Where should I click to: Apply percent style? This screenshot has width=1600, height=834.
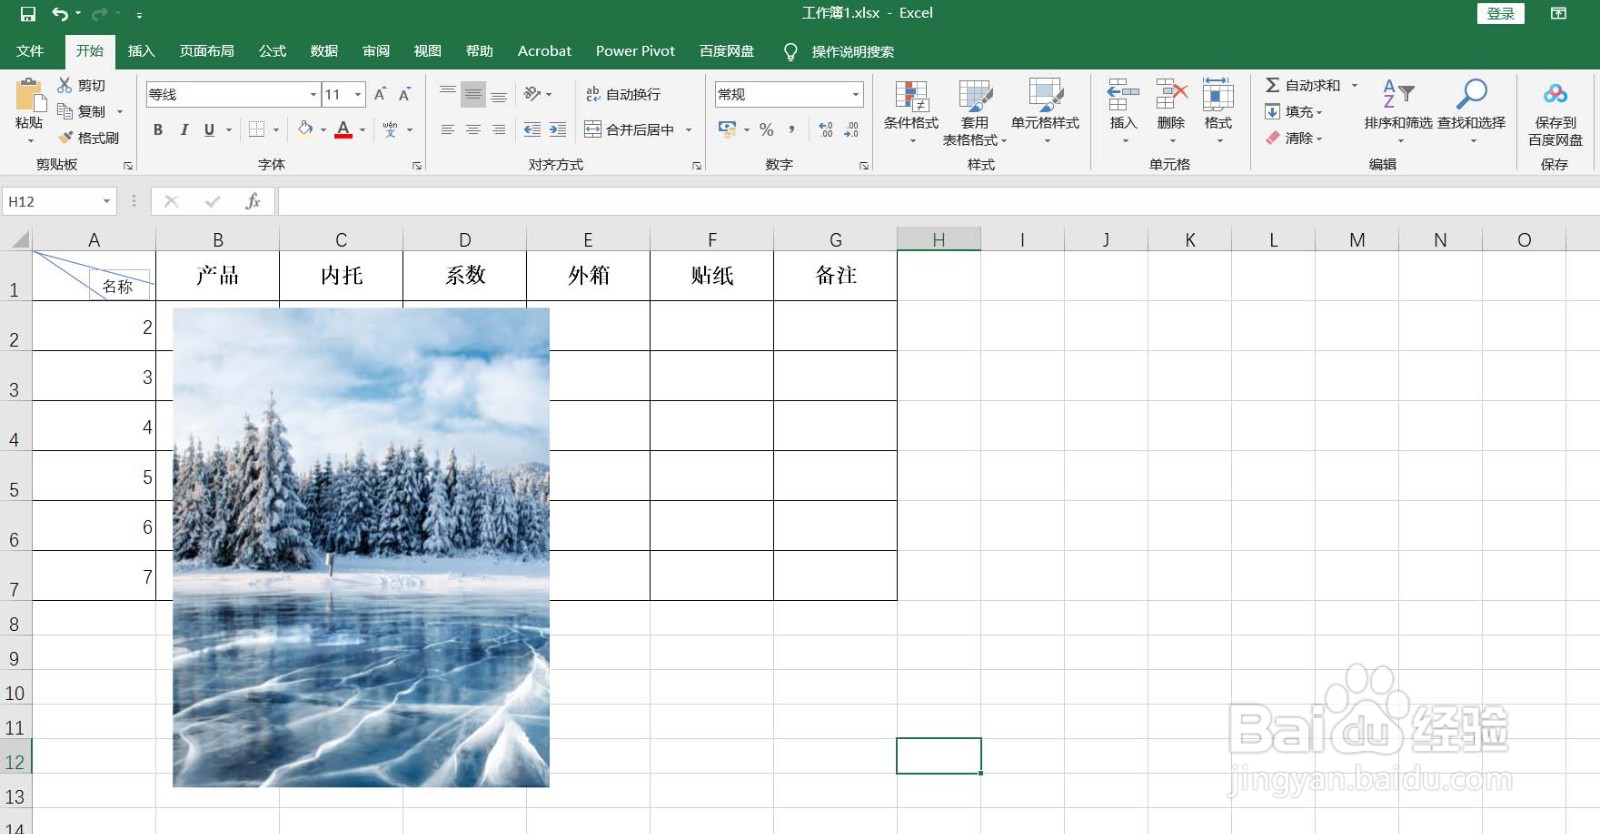tap(766, 130)
